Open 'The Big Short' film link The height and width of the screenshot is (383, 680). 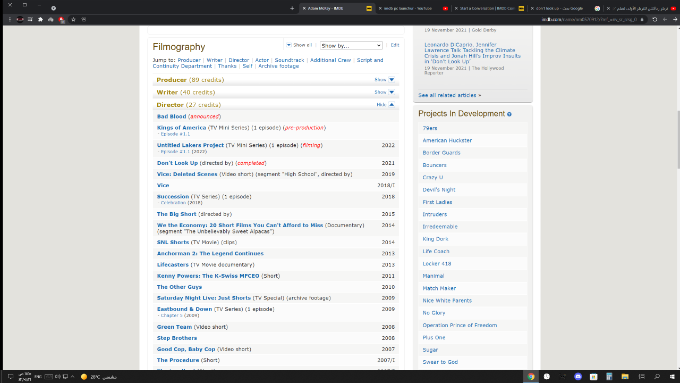pos(177,214)
